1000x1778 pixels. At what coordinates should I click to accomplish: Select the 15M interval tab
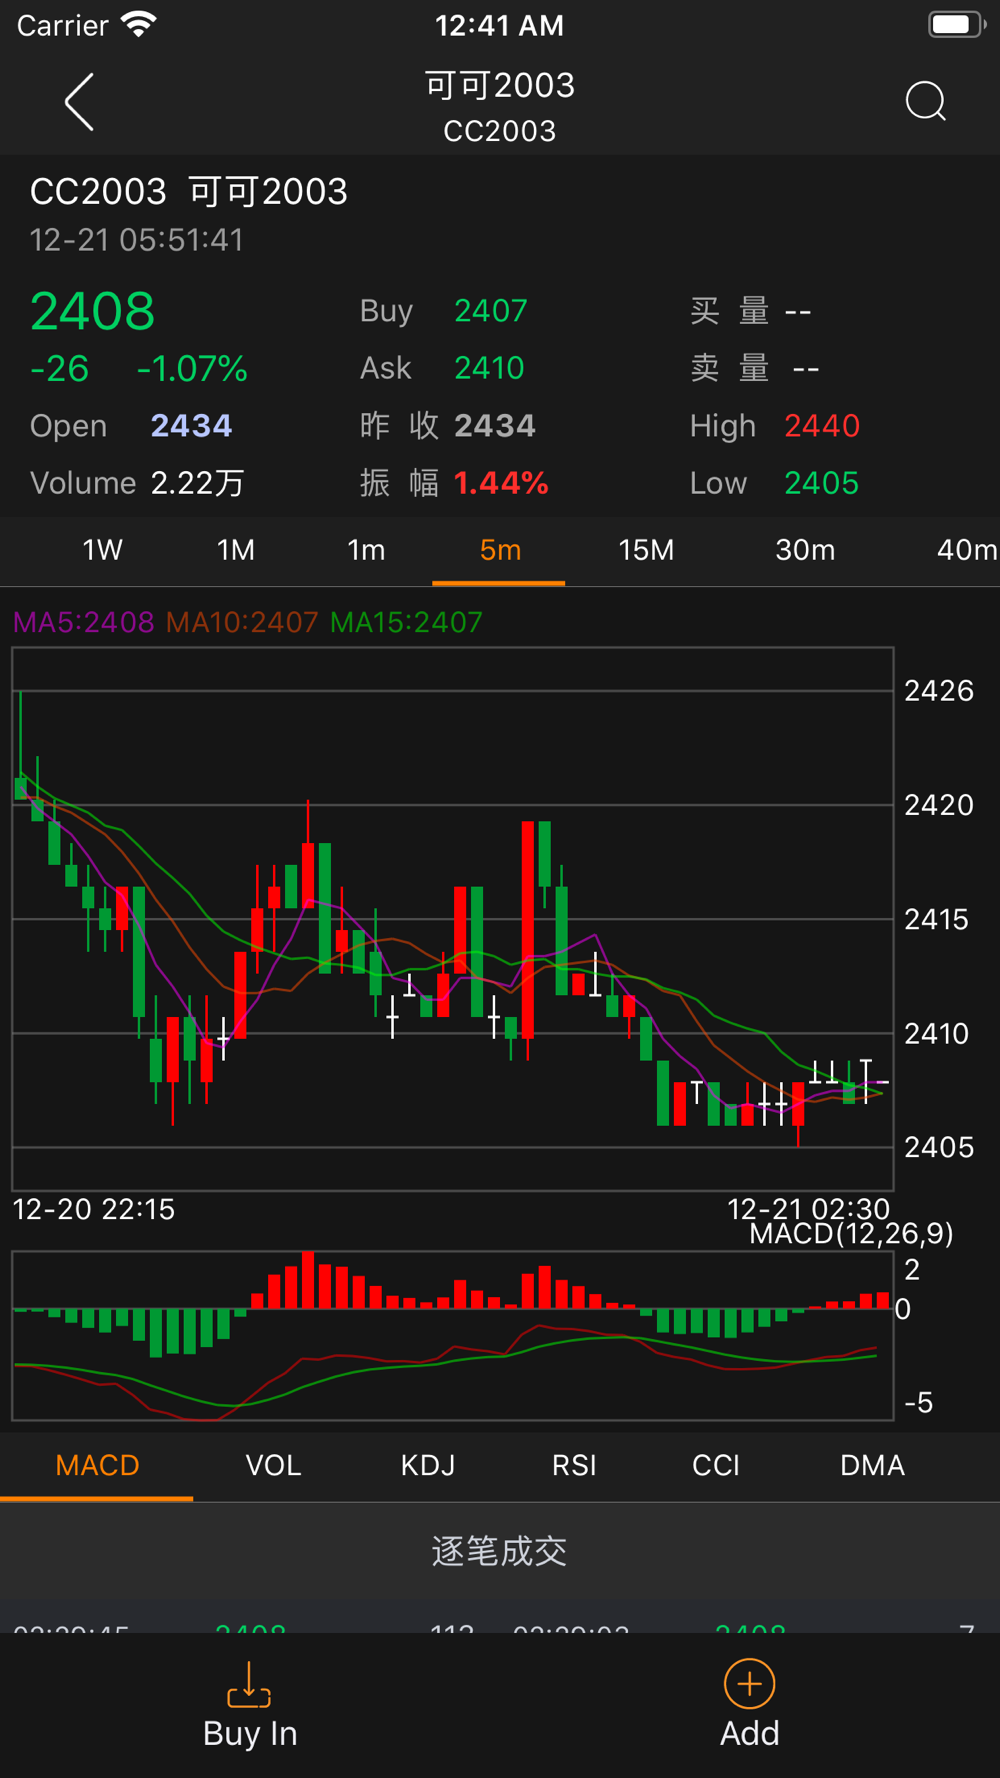tap(646, 550)
